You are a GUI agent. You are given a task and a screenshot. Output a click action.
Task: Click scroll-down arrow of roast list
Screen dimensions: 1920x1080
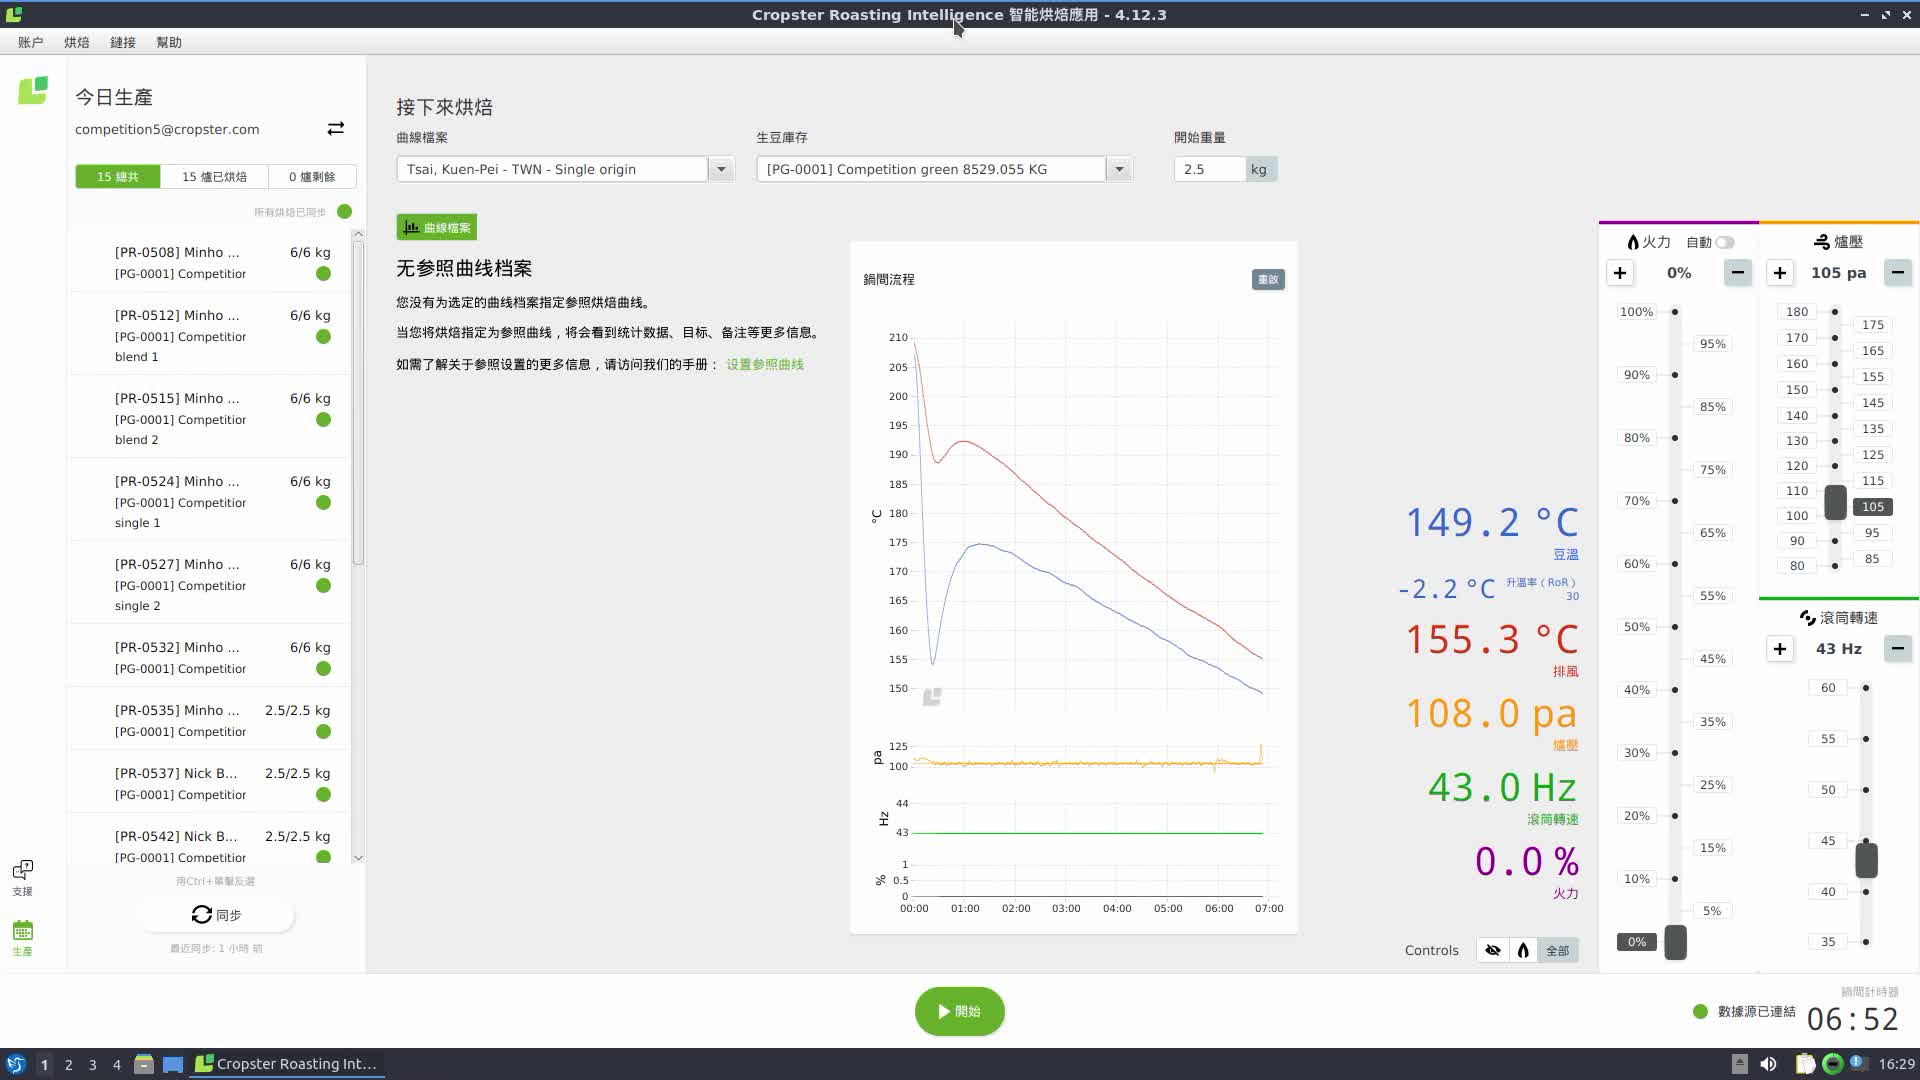[358, 858]
